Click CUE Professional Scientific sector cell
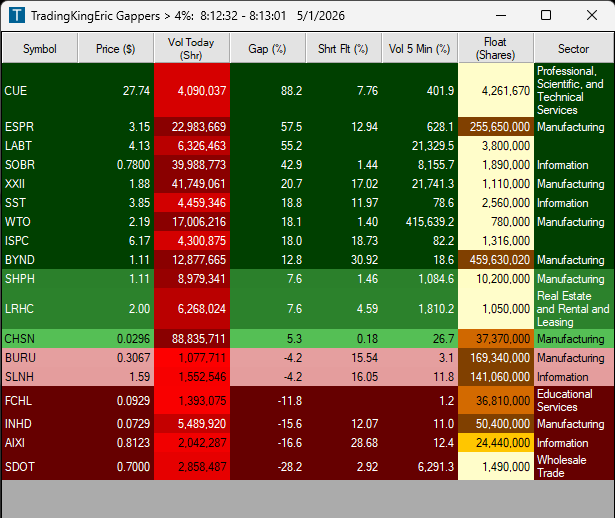This screenshot has width=615, height=518. pyautogui.click(x=574, y=91)
